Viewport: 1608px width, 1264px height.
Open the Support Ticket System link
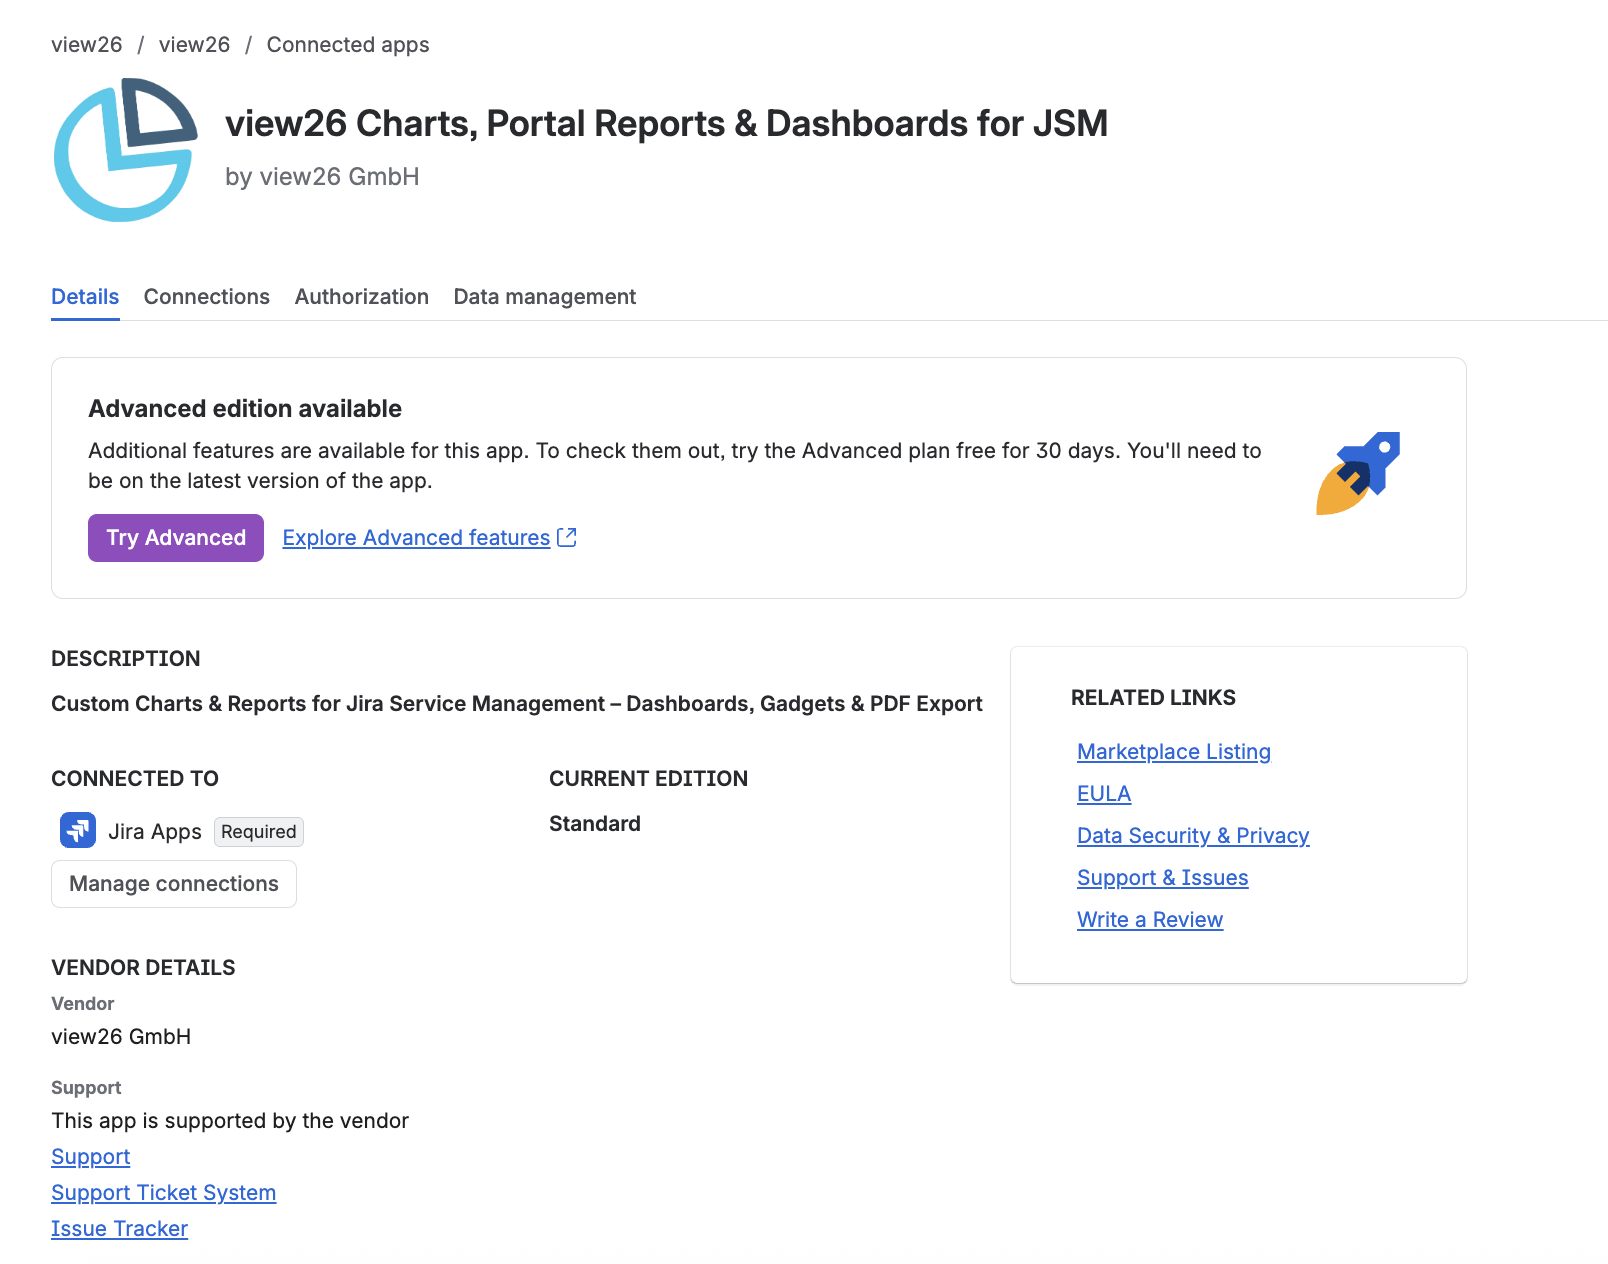point(164,1193)
